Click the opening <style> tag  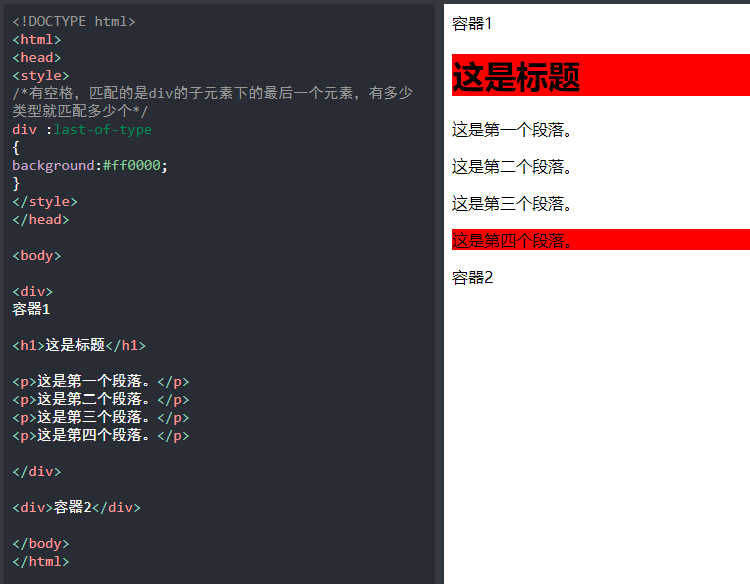coord(41,76)
